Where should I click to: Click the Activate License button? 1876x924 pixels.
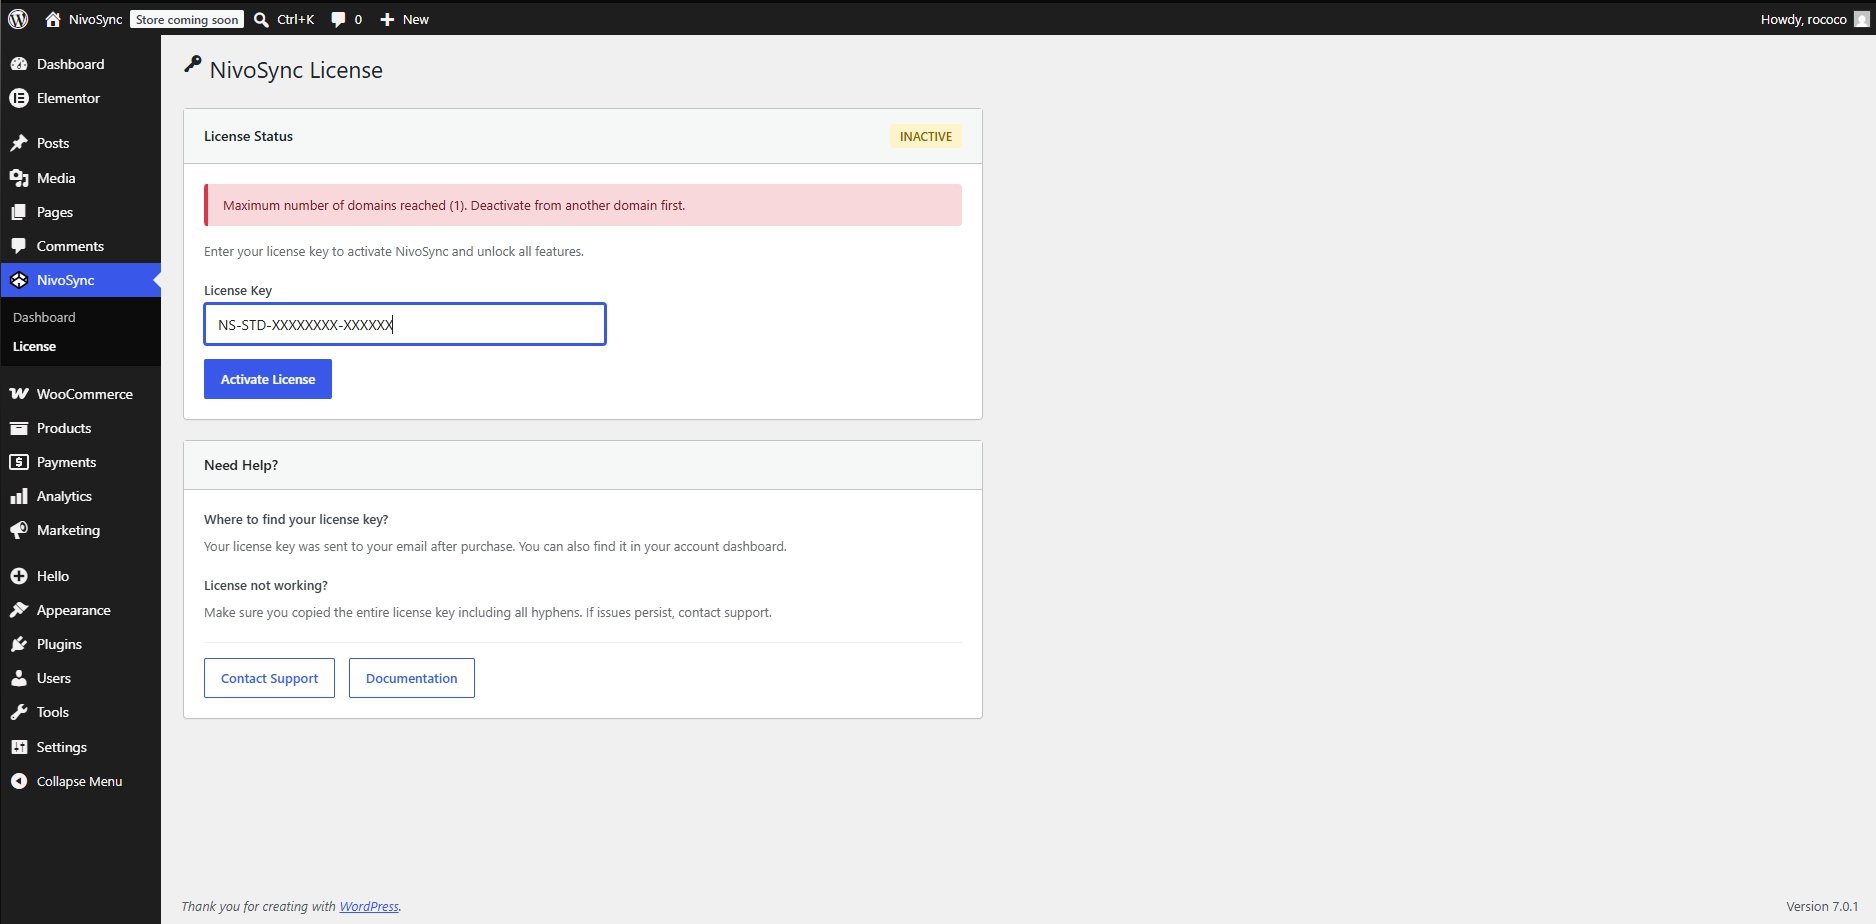[268, 379]
